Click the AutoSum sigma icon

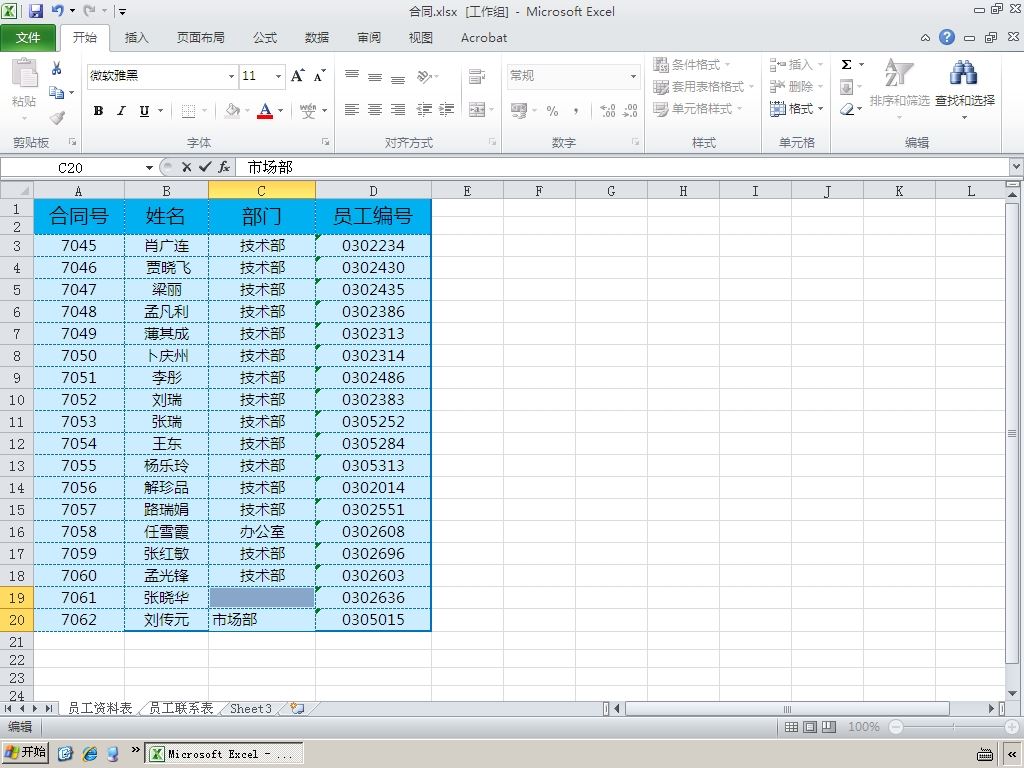pos(846,65)
